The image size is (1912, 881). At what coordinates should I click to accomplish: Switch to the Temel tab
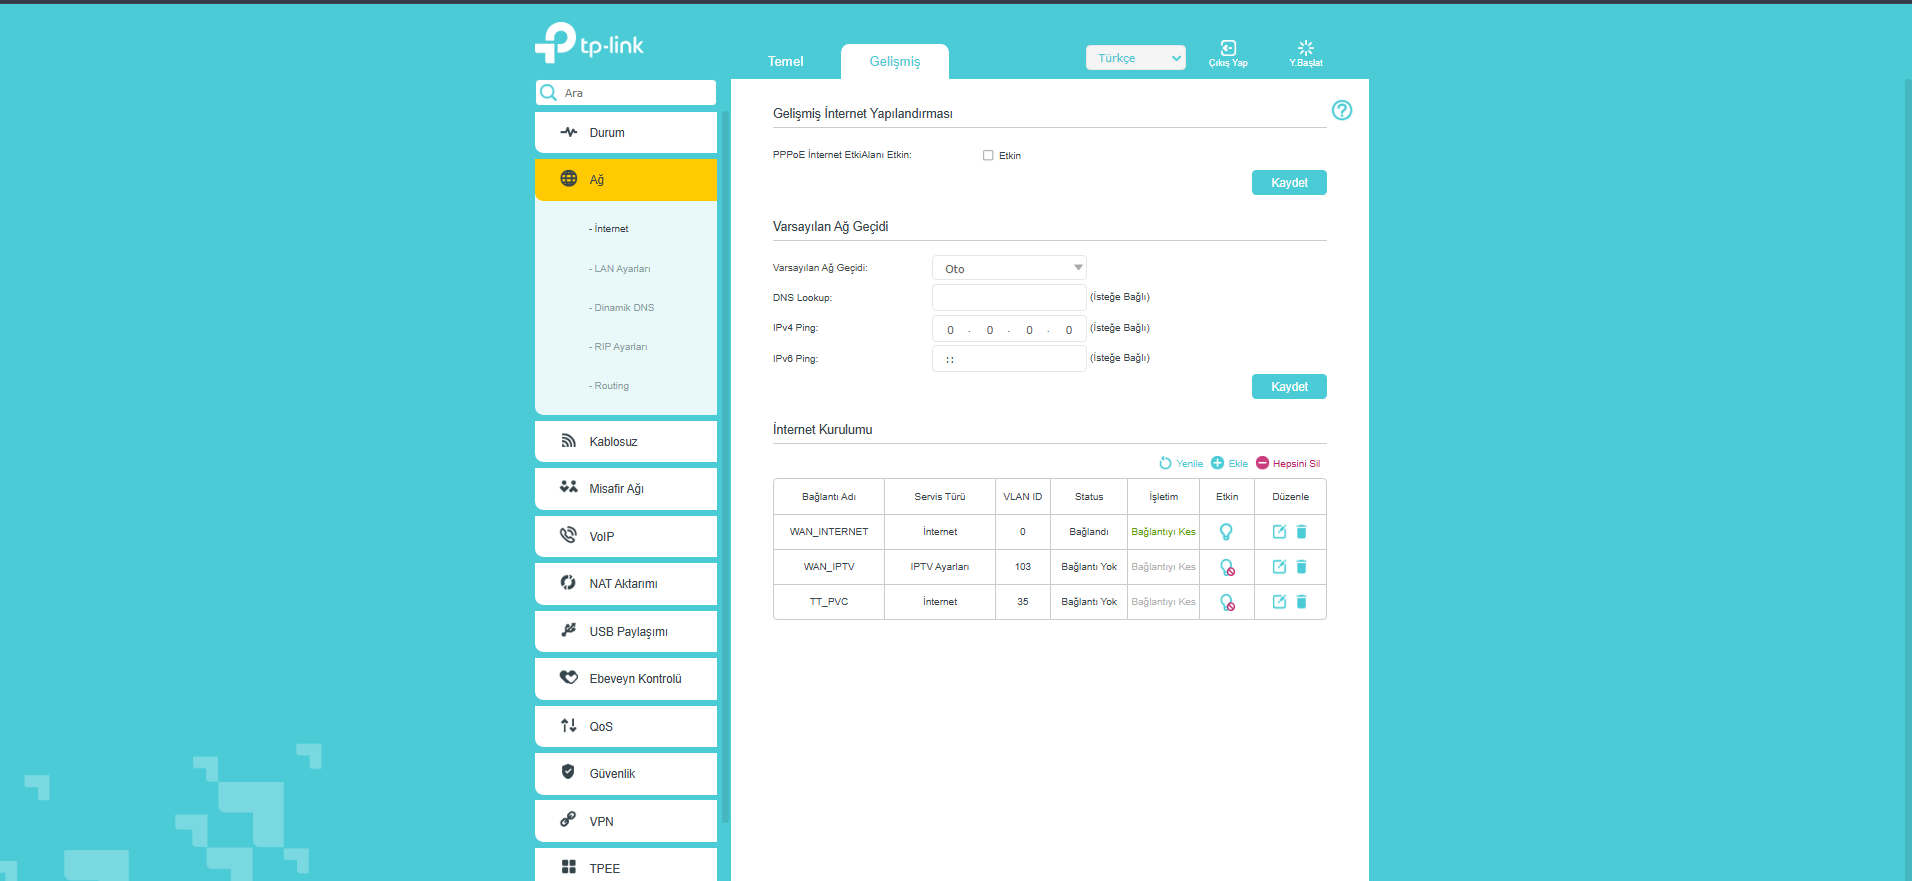785,61
